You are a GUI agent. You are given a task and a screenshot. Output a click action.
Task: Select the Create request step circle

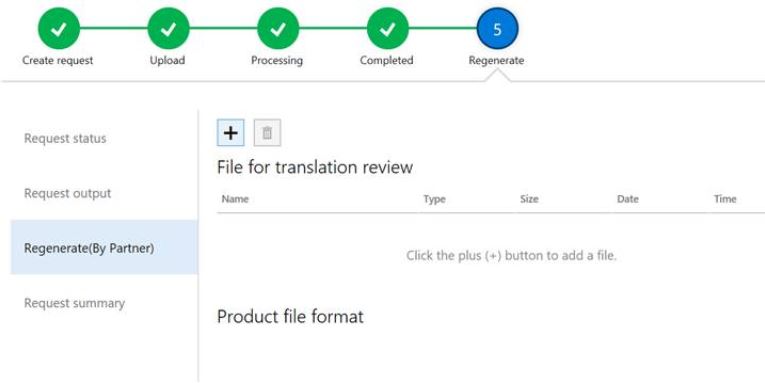(x=59, y=29)
